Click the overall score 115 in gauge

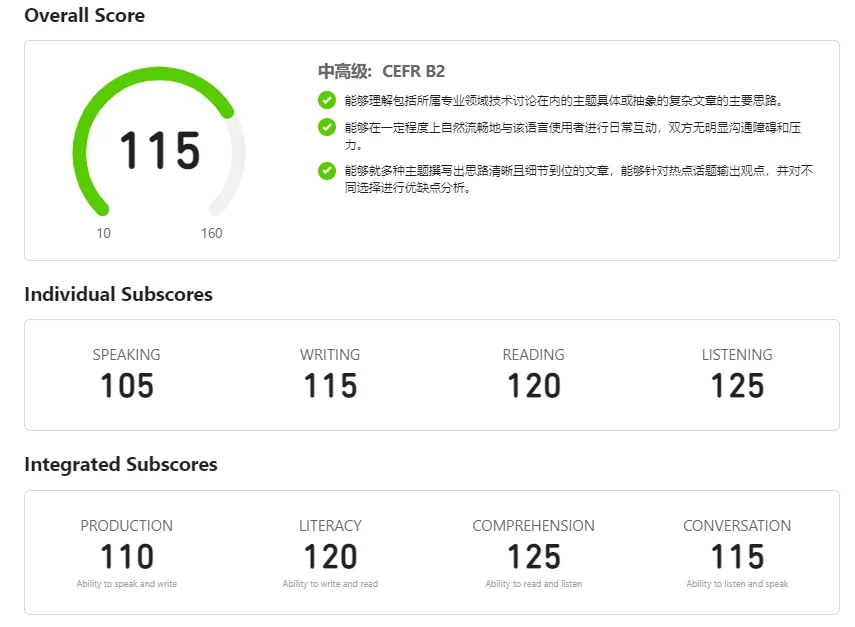tap(160, 150)
